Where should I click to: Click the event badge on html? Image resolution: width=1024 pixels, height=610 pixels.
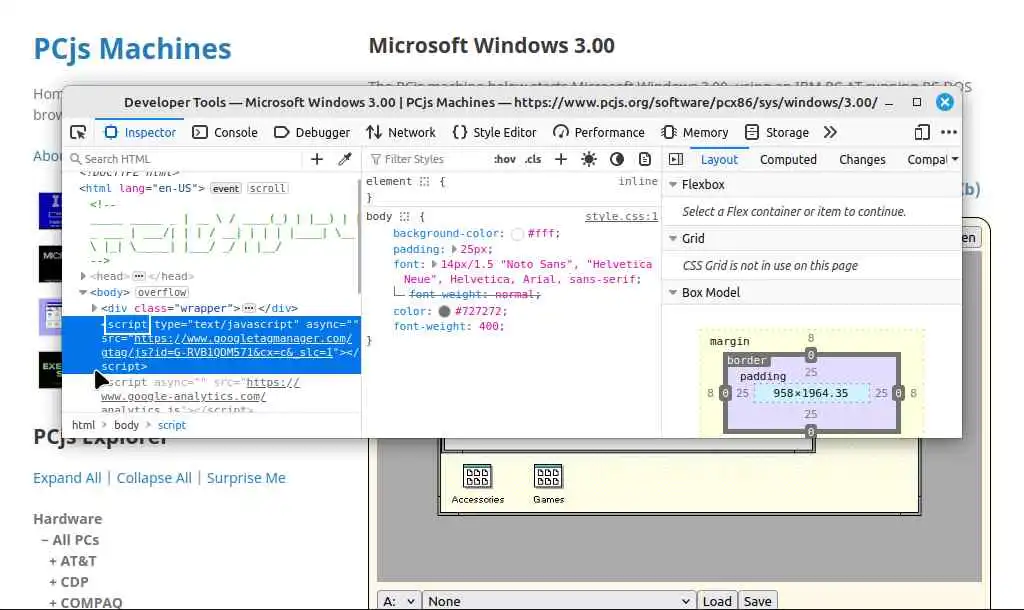coord(225,188)
